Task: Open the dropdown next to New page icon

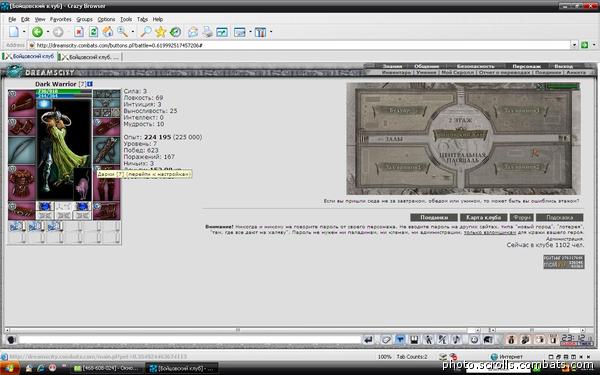Action: [x=24, y=32]
